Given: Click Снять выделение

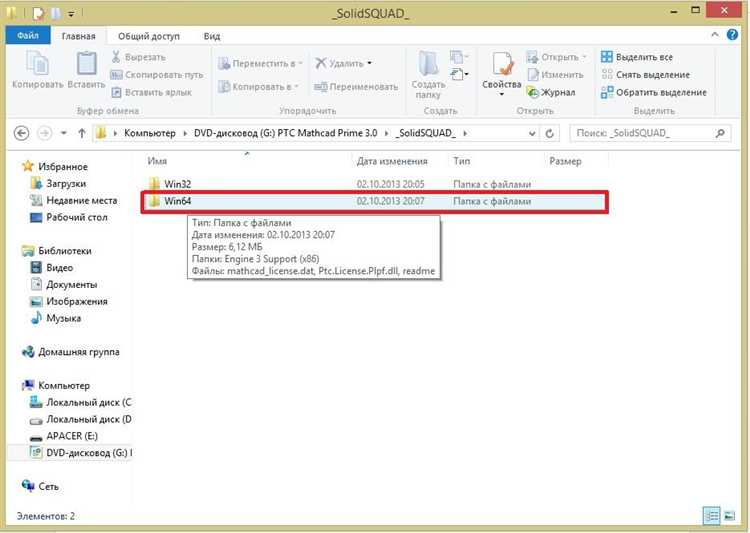Looking at the screenshot, I should tap(645, 75).
